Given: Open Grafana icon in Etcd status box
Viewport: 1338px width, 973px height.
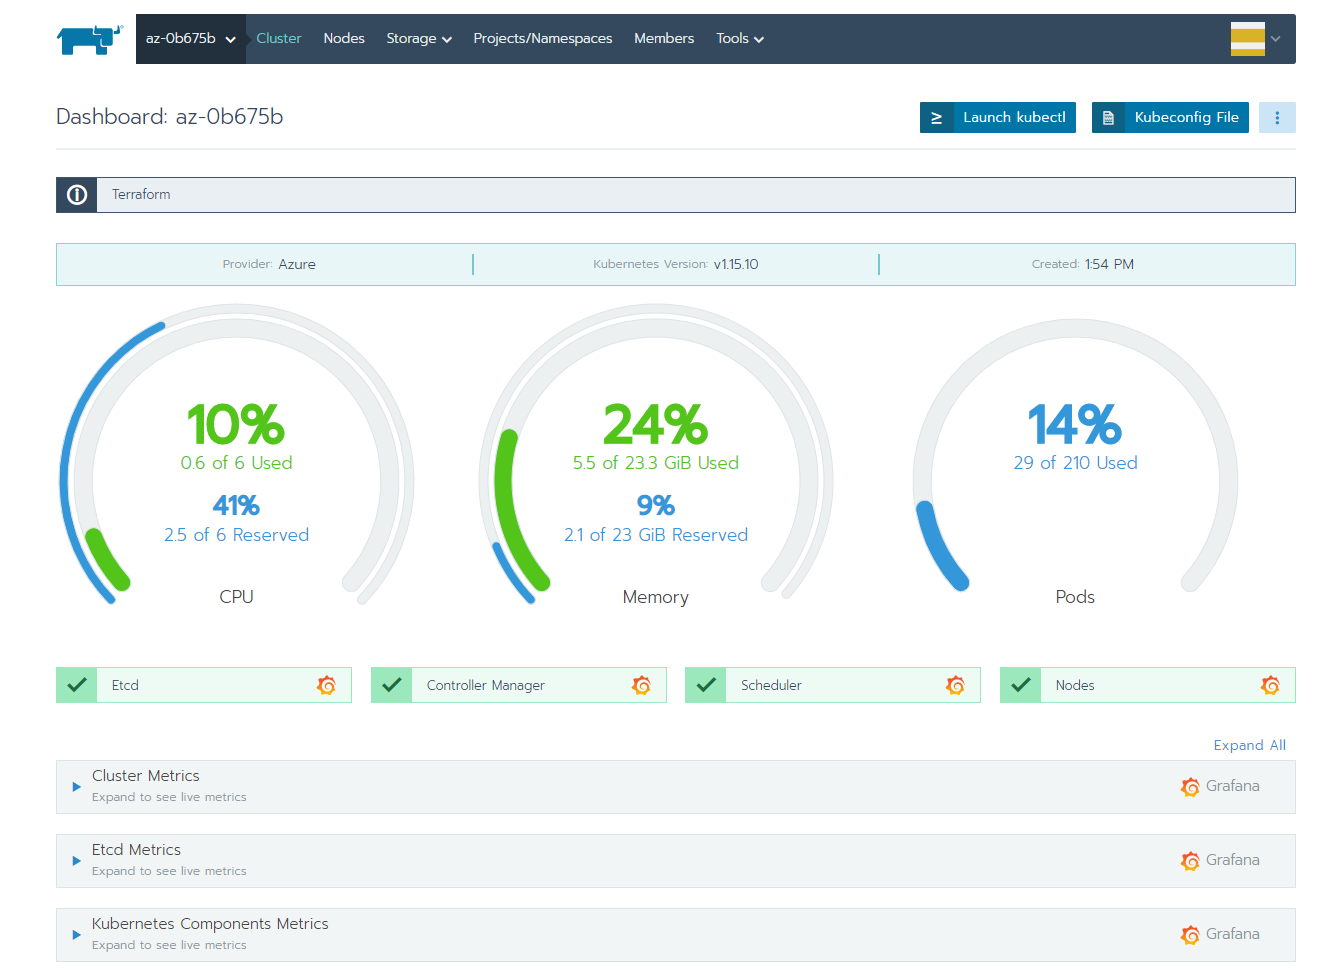Looking at the screenshot, I should click(326, 685).
